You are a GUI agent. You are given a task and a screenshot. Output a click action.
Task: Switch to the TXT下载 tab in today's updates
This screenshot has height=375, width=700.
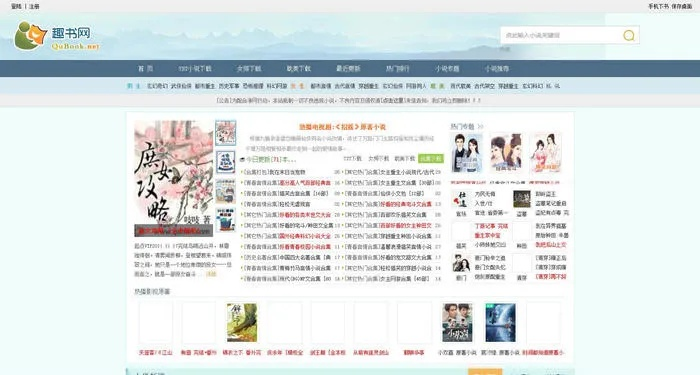pyautogui.click(x=352, y=158)
